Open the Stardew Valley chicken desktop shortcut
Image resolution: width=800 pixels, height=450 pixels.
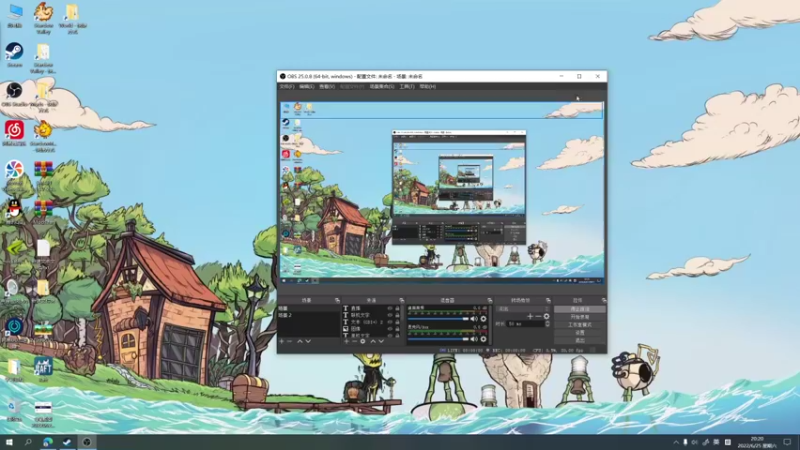coord(43,17)
